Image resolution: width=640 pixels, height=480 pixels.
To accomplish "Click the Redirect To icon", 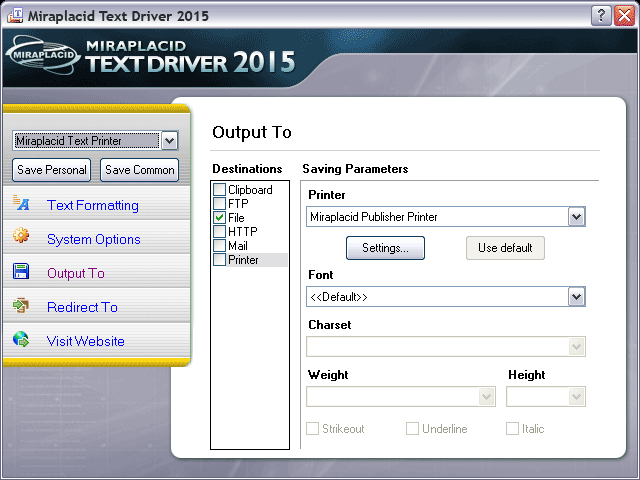I will (x=21, y=305).
